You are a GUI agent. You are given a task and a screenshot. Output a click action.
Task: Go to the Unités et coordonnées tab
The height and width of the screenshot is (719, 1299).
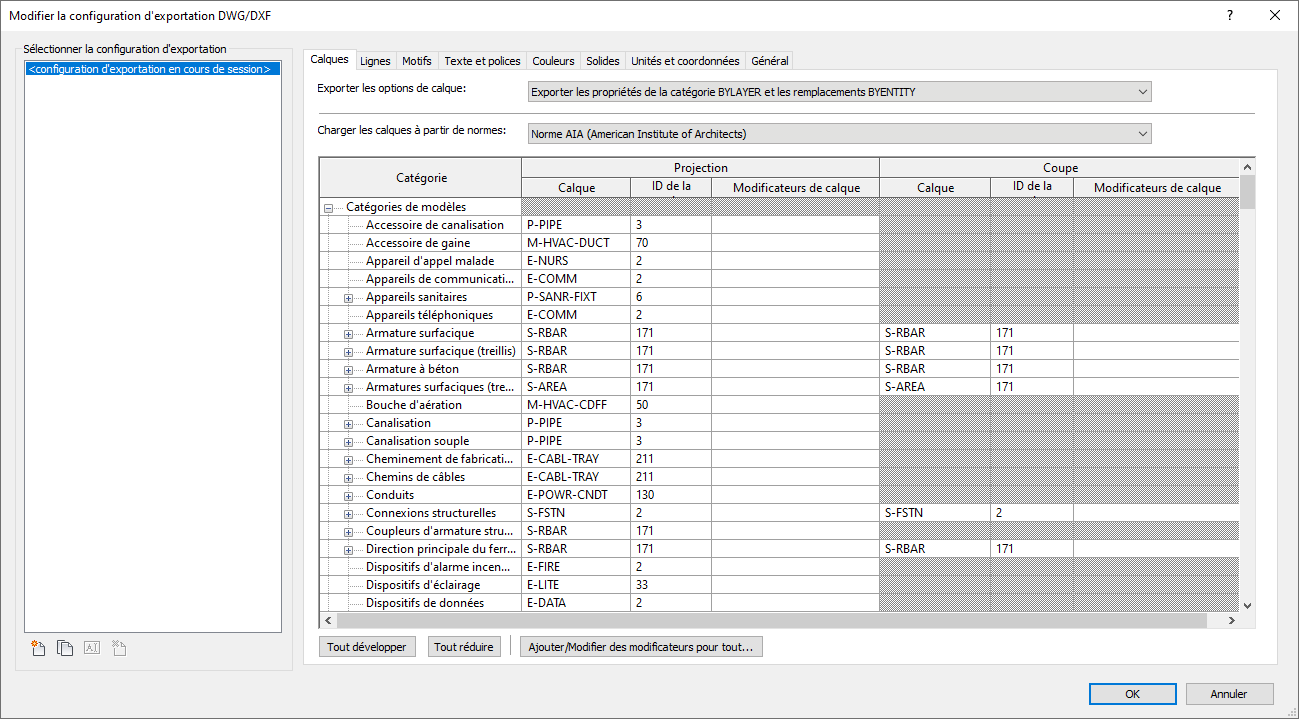pyautogui.click(x=685, y=61)
